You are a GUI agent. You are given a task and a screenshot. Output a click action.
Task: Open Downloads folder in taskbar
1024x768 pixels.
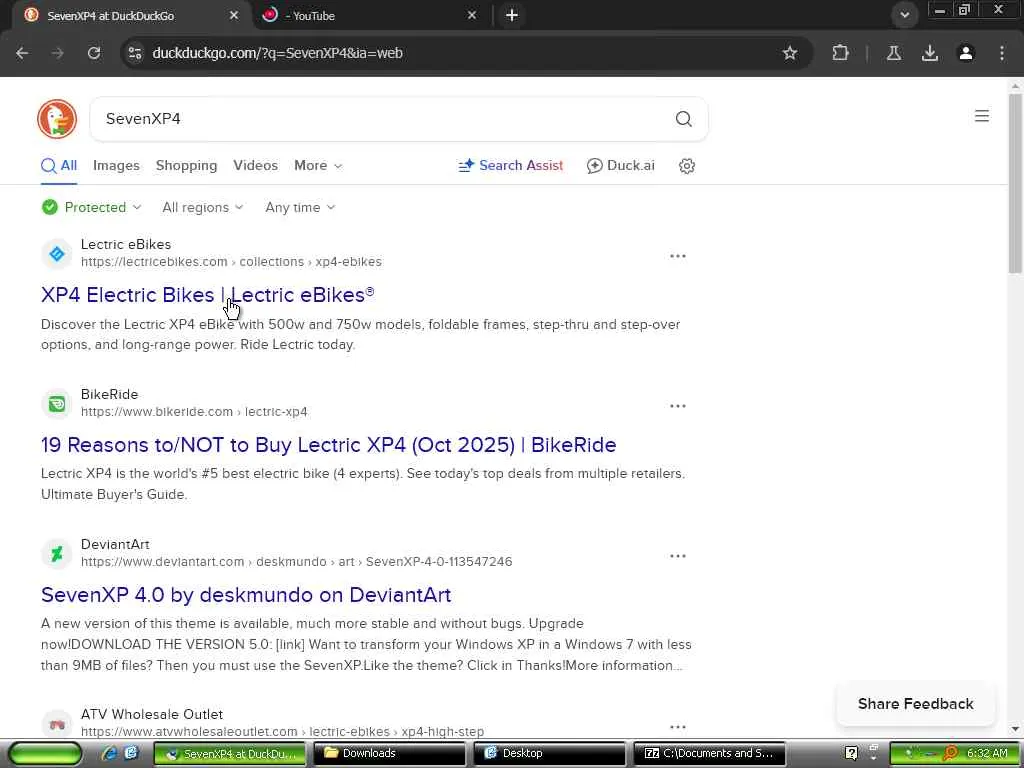[x=390, y=754]
